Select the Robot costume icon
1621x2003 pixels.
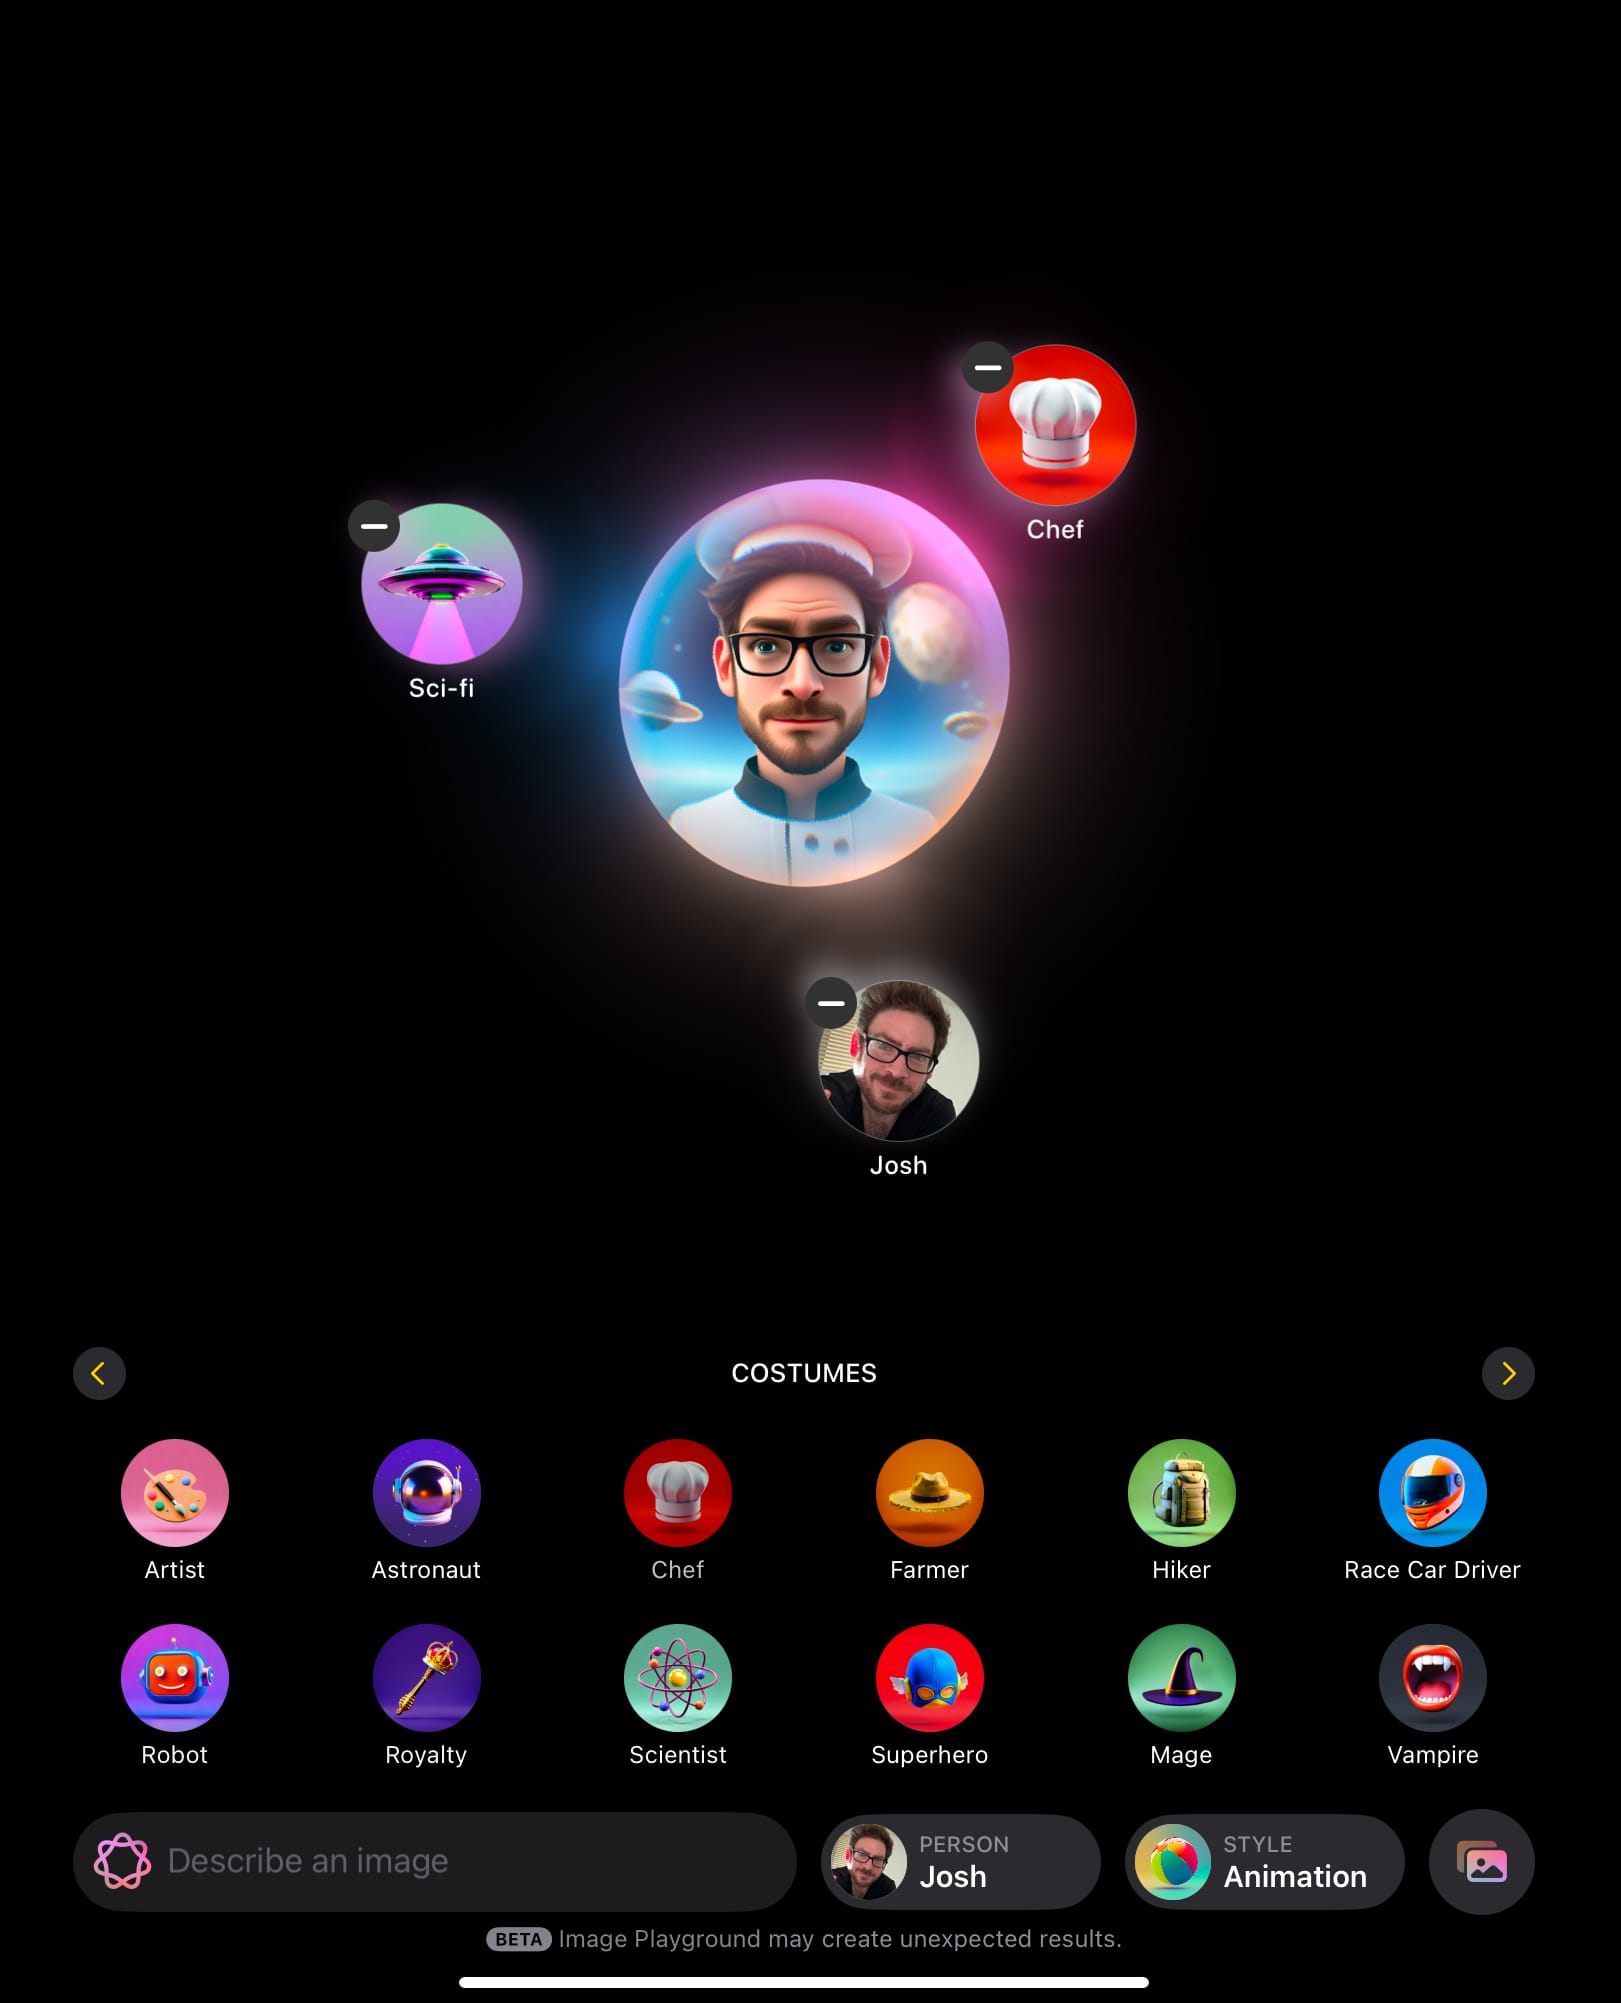click(174, 1677)
